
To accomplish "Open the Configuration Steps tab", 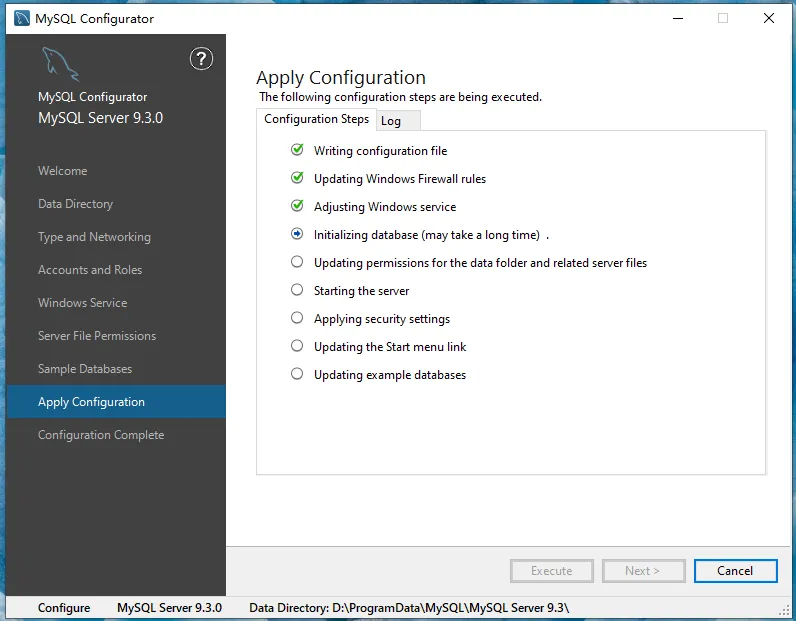I will [316, 119].
